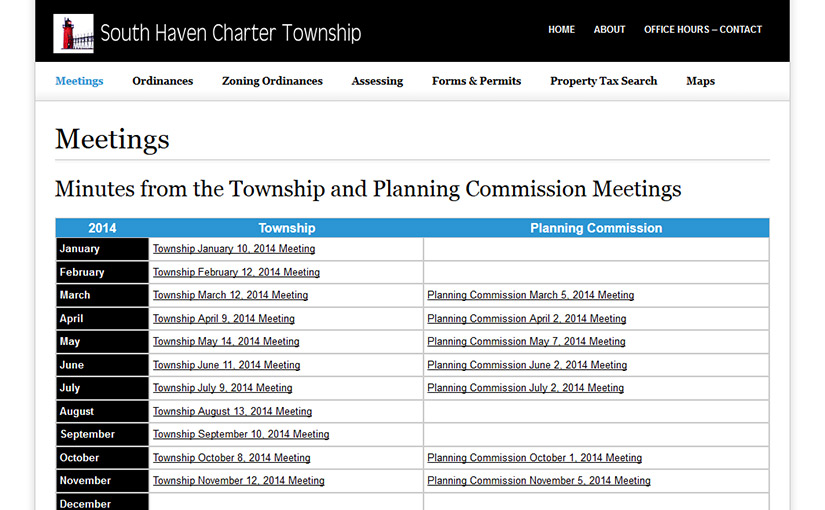Open Township January 10, 2014 Meeting minutes
825x510 pixels.
tap(234, 249)
